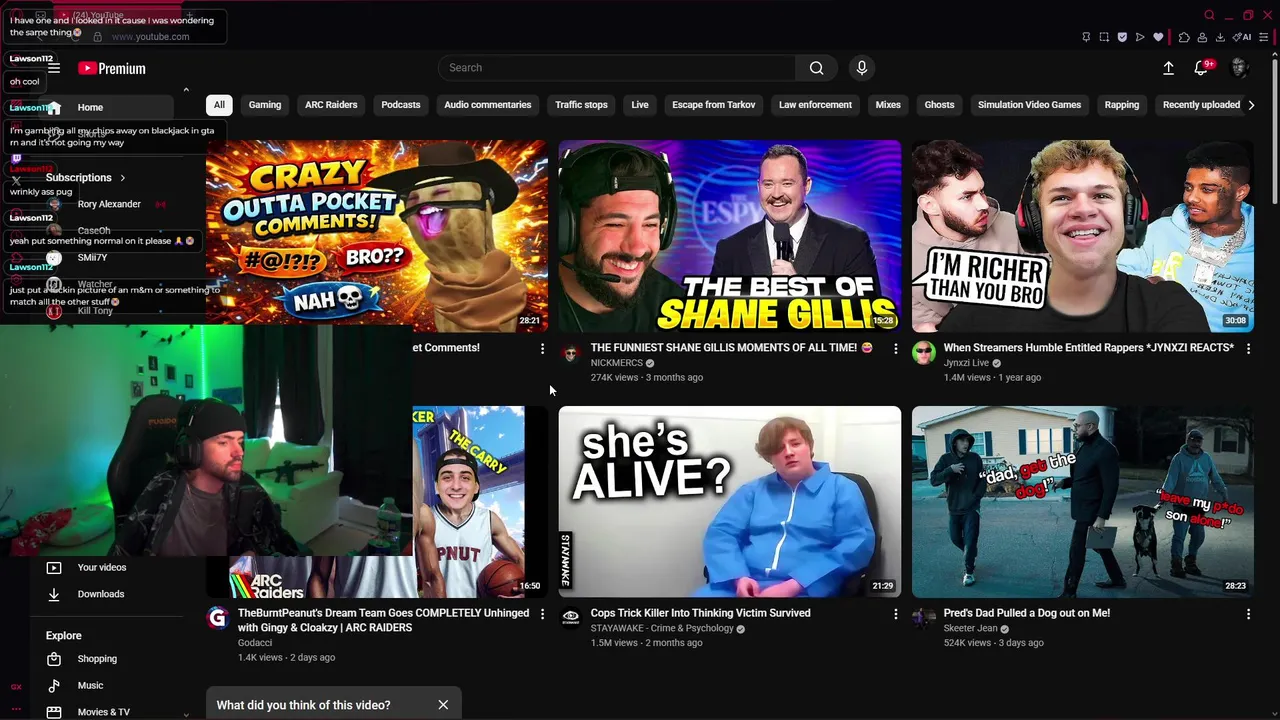Click into the YouTube search field
The height and width of the screenshot is (720, 1280).
(x=617, y=68)
